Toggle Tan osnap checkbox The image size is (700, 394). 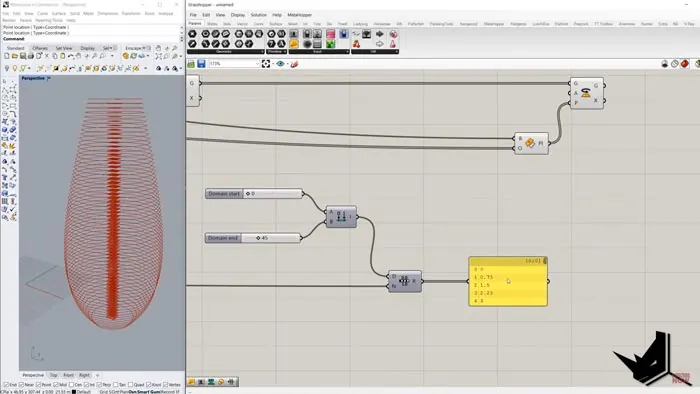(116, 385)
